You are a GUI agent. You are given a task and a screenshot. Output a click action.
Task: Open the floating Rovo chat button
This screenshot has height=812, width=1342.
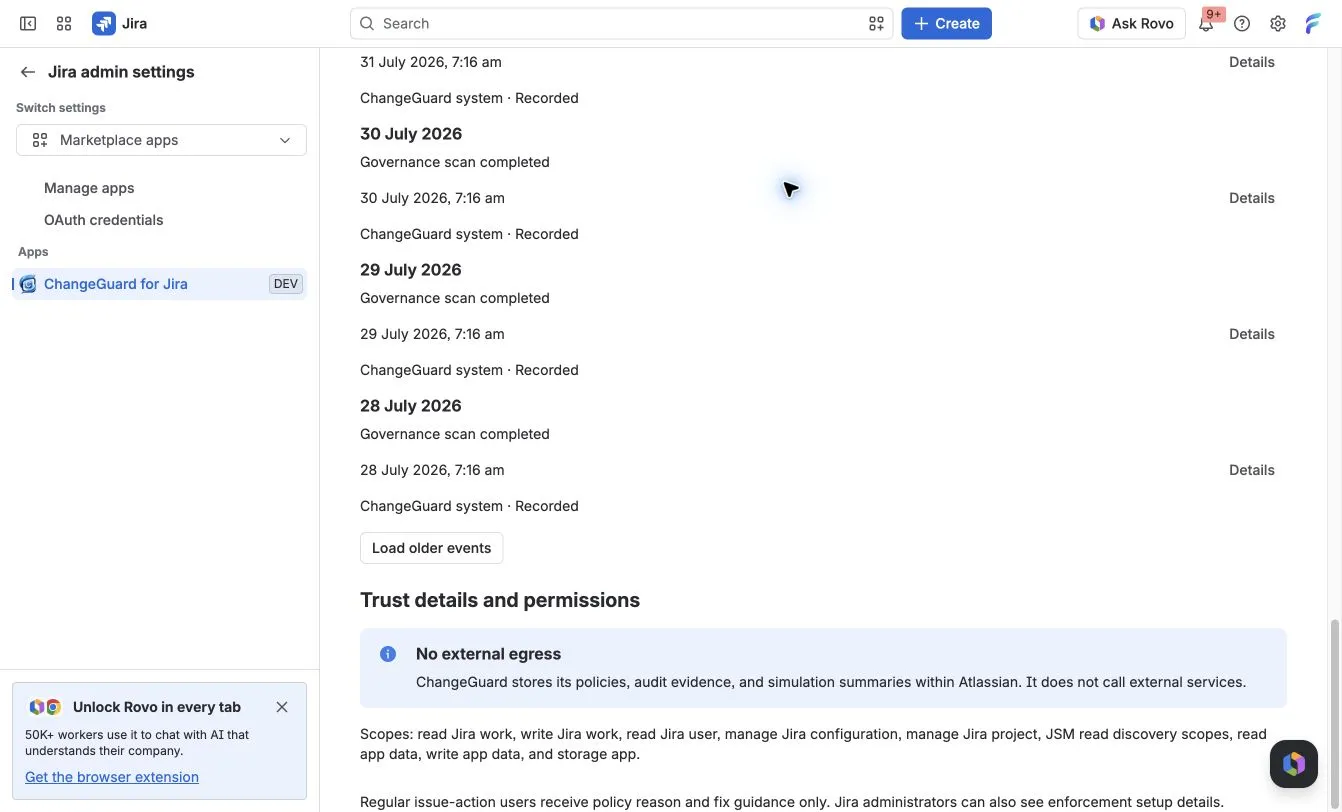point(1294,765)
